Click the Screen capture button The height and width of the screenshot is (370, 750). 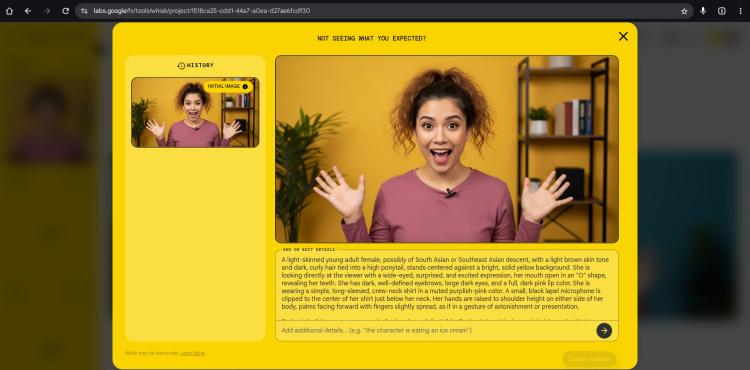tap(589, 359)
